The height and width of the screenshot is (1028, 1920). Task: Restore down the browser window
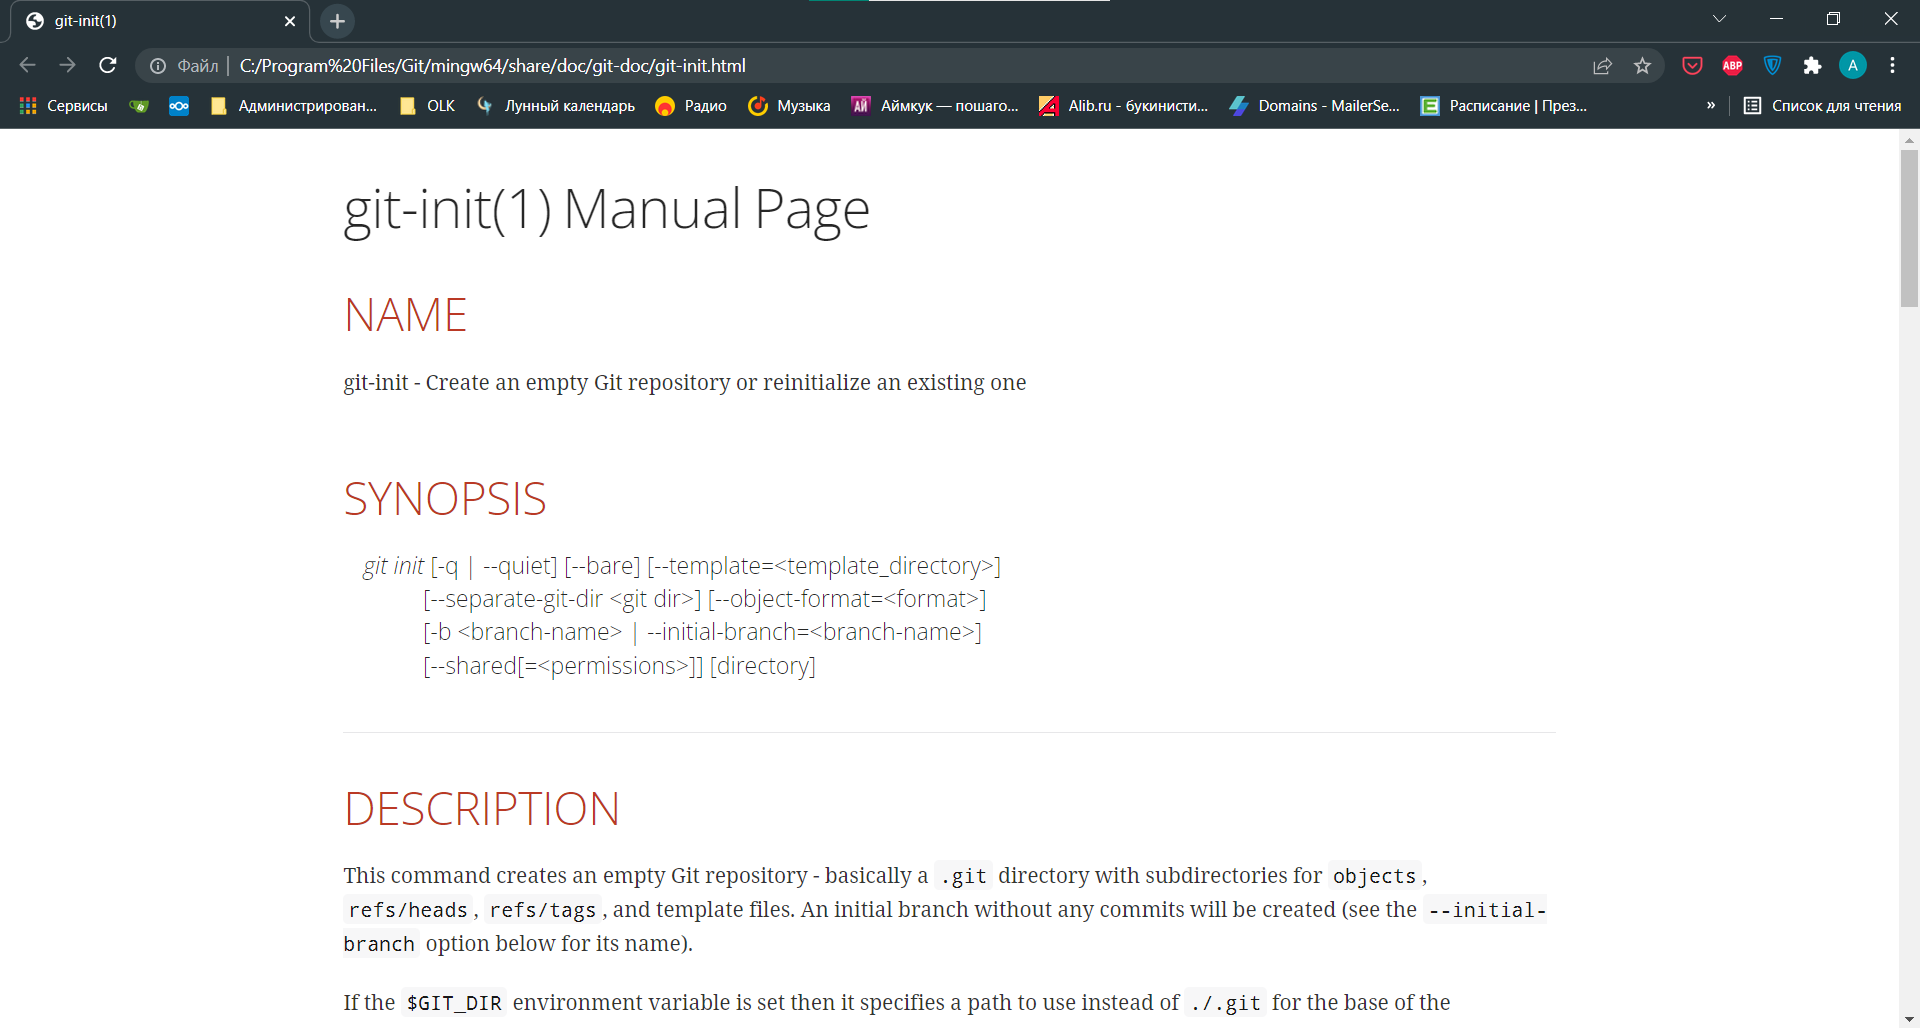coord(1833,19)
